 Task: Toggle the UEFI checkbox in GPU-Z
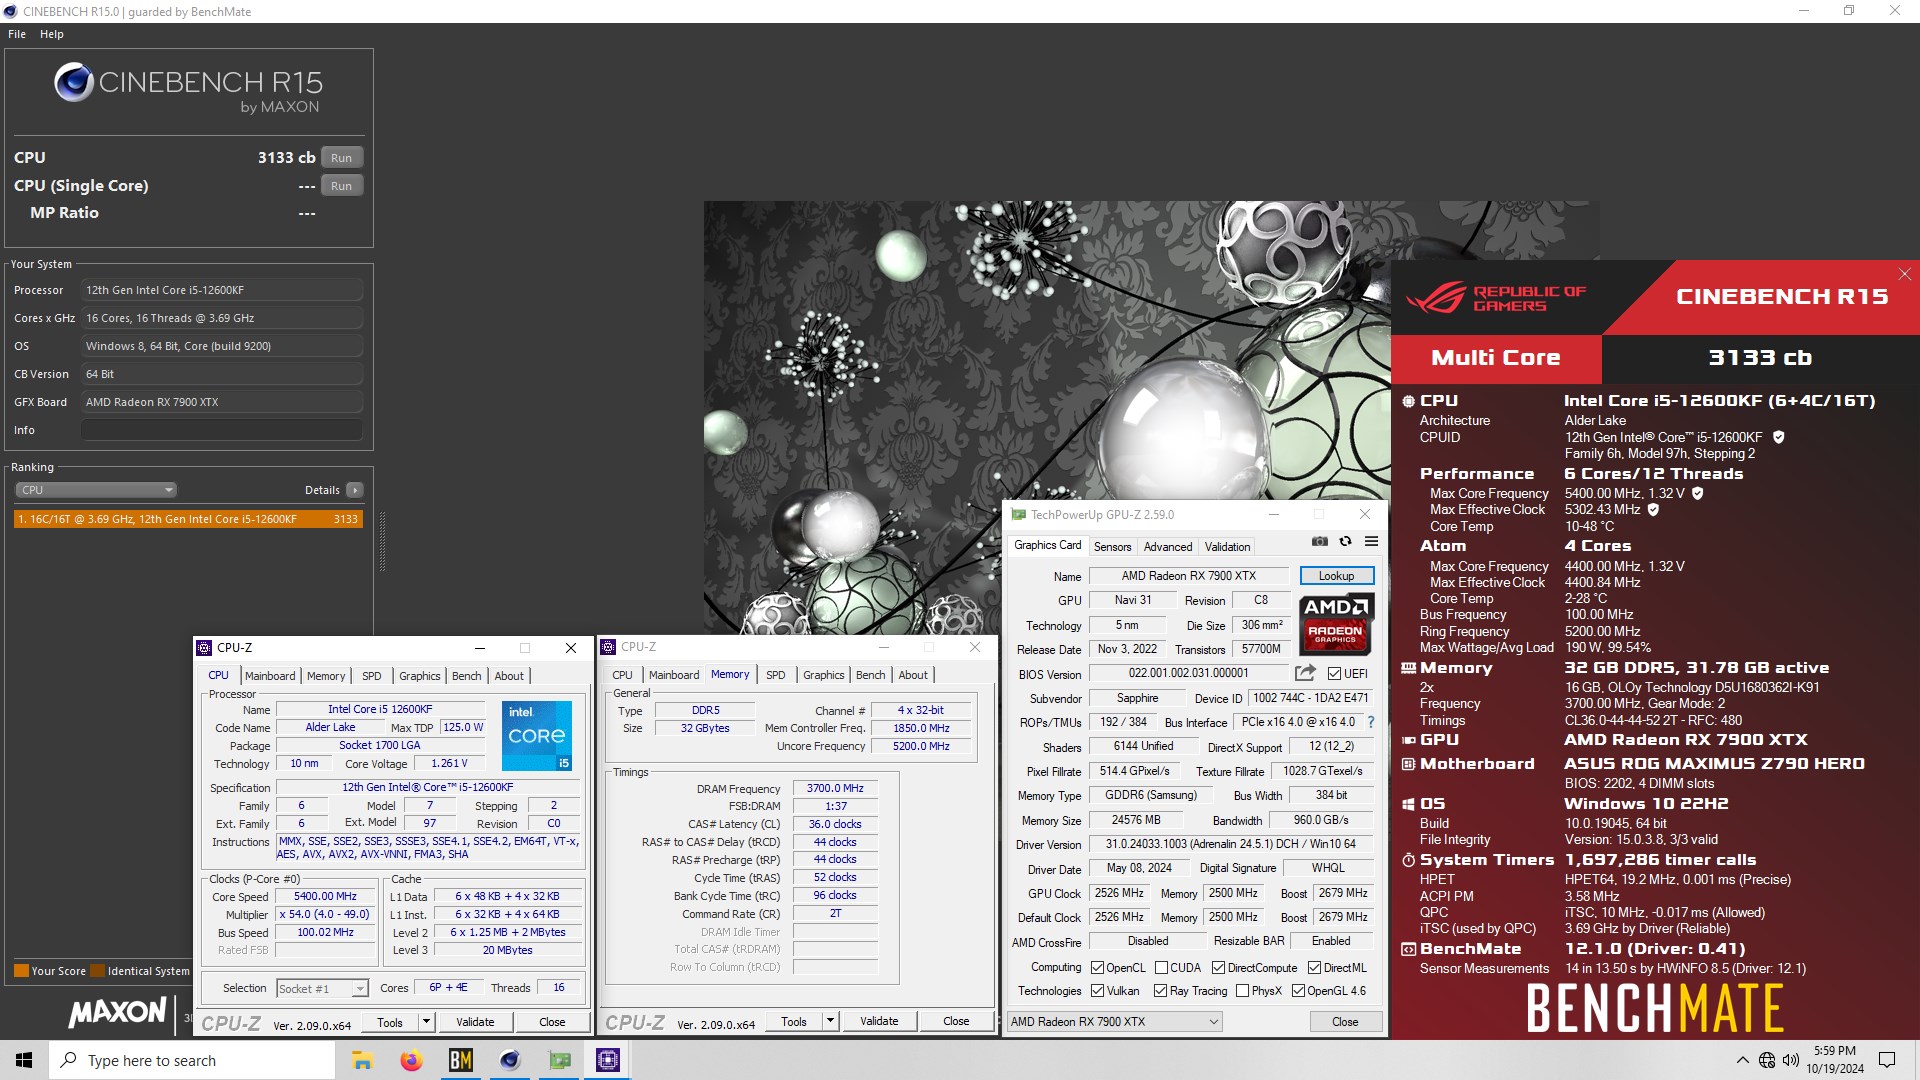1335,674
